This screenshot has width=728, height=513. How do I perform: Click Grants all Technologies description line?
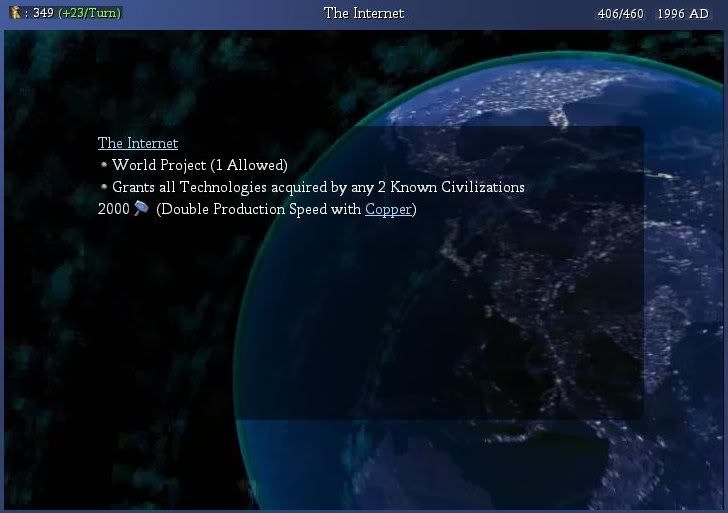[318, 187]
